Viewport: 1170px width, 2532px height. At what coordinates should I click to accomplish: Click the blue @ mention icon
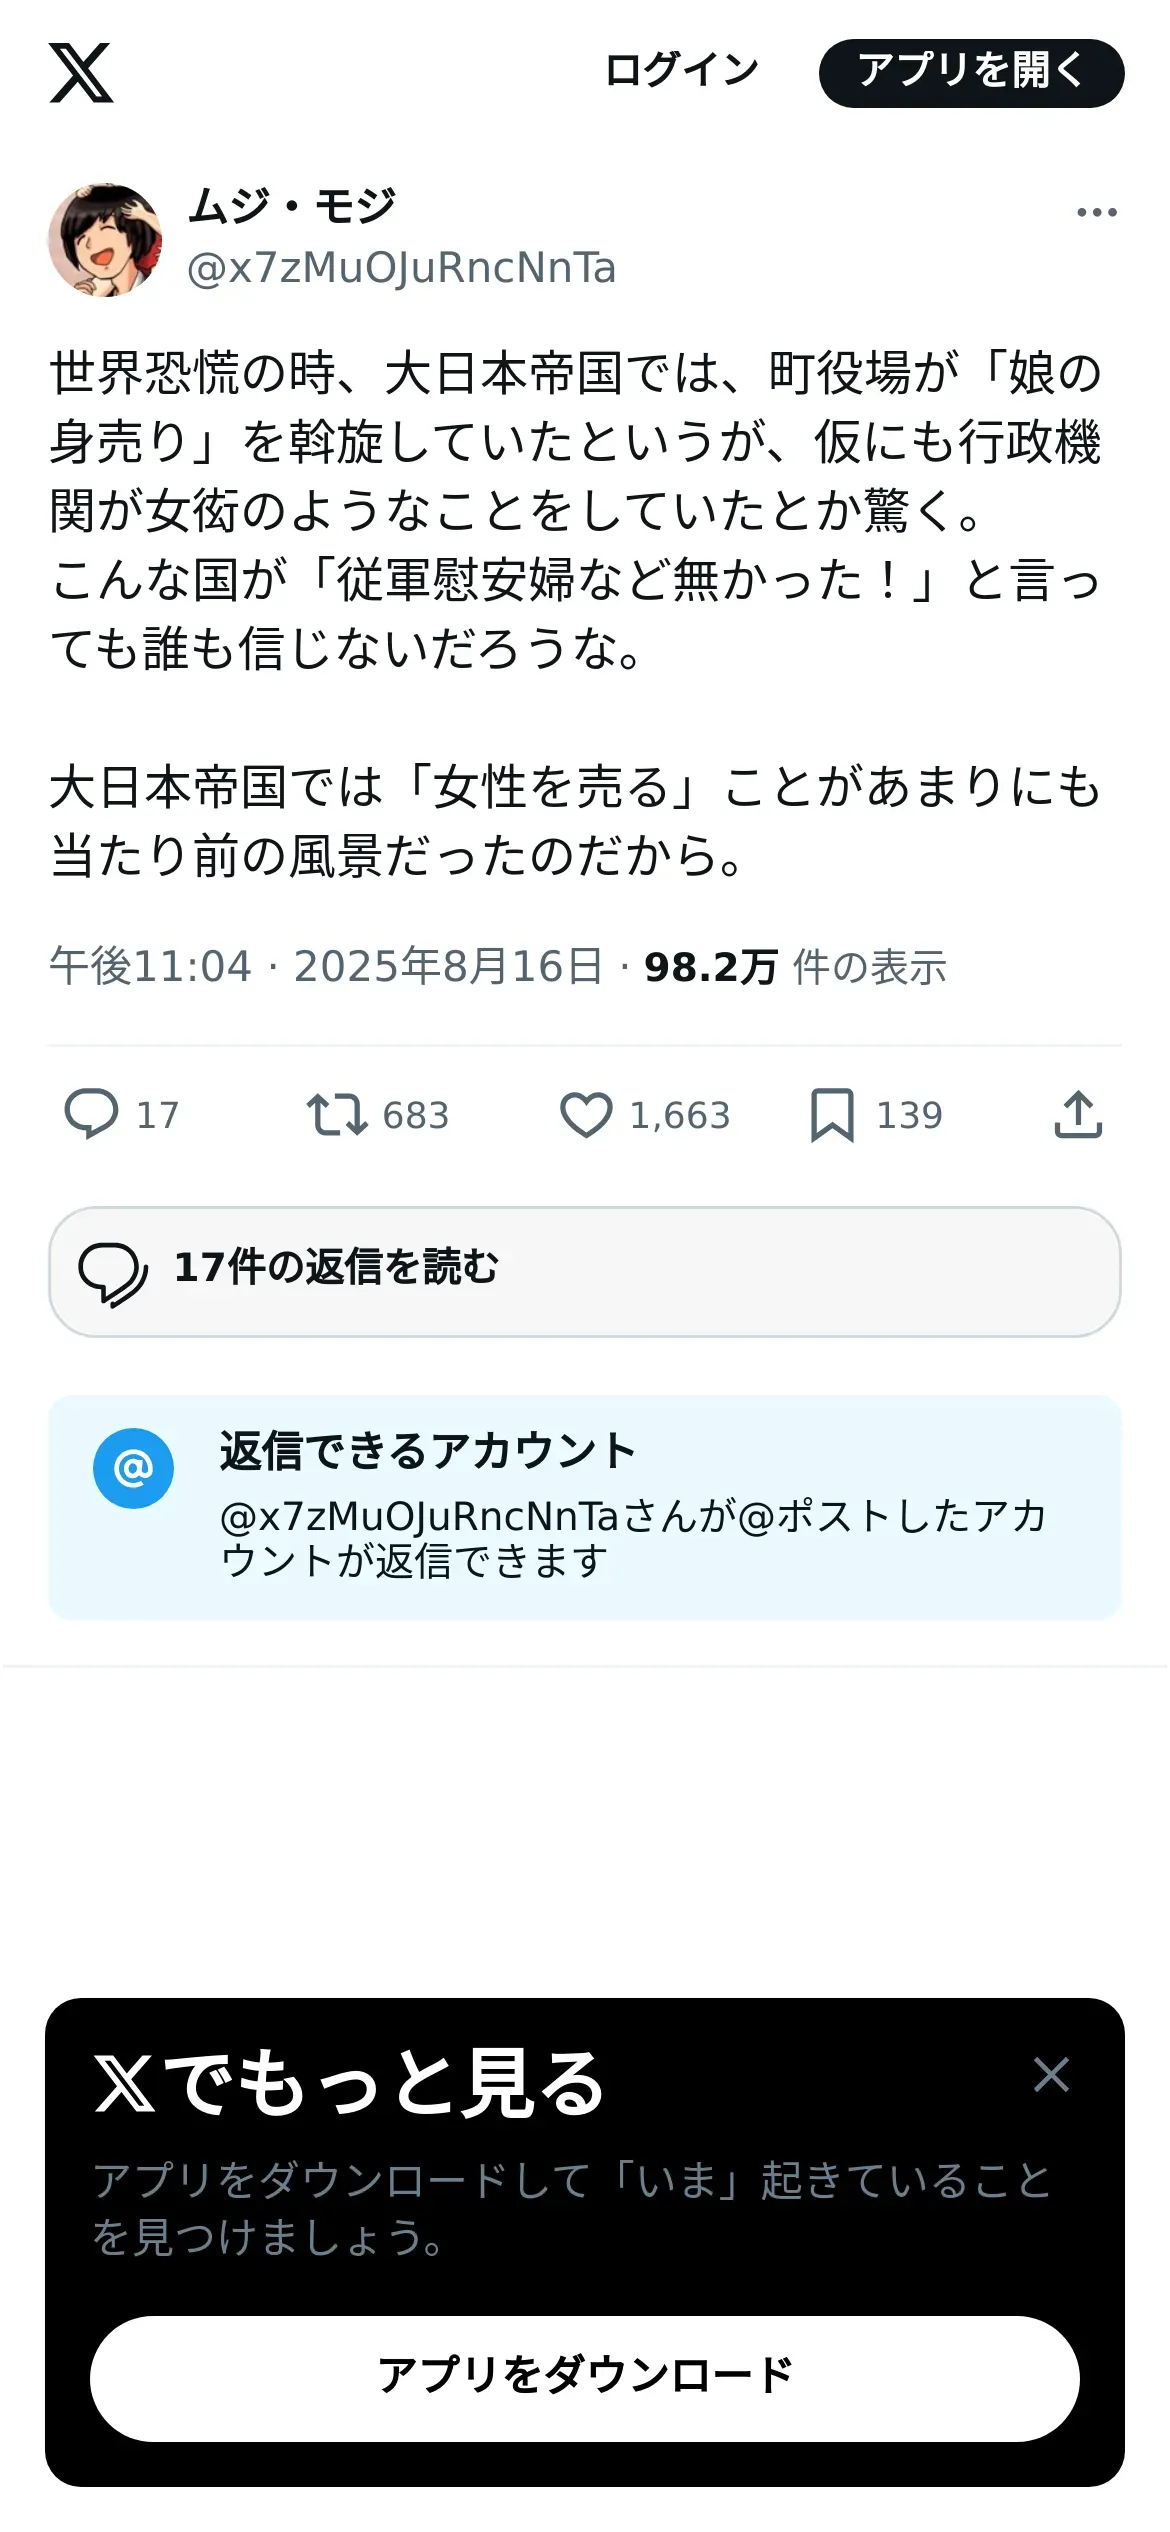(133, 1468)
